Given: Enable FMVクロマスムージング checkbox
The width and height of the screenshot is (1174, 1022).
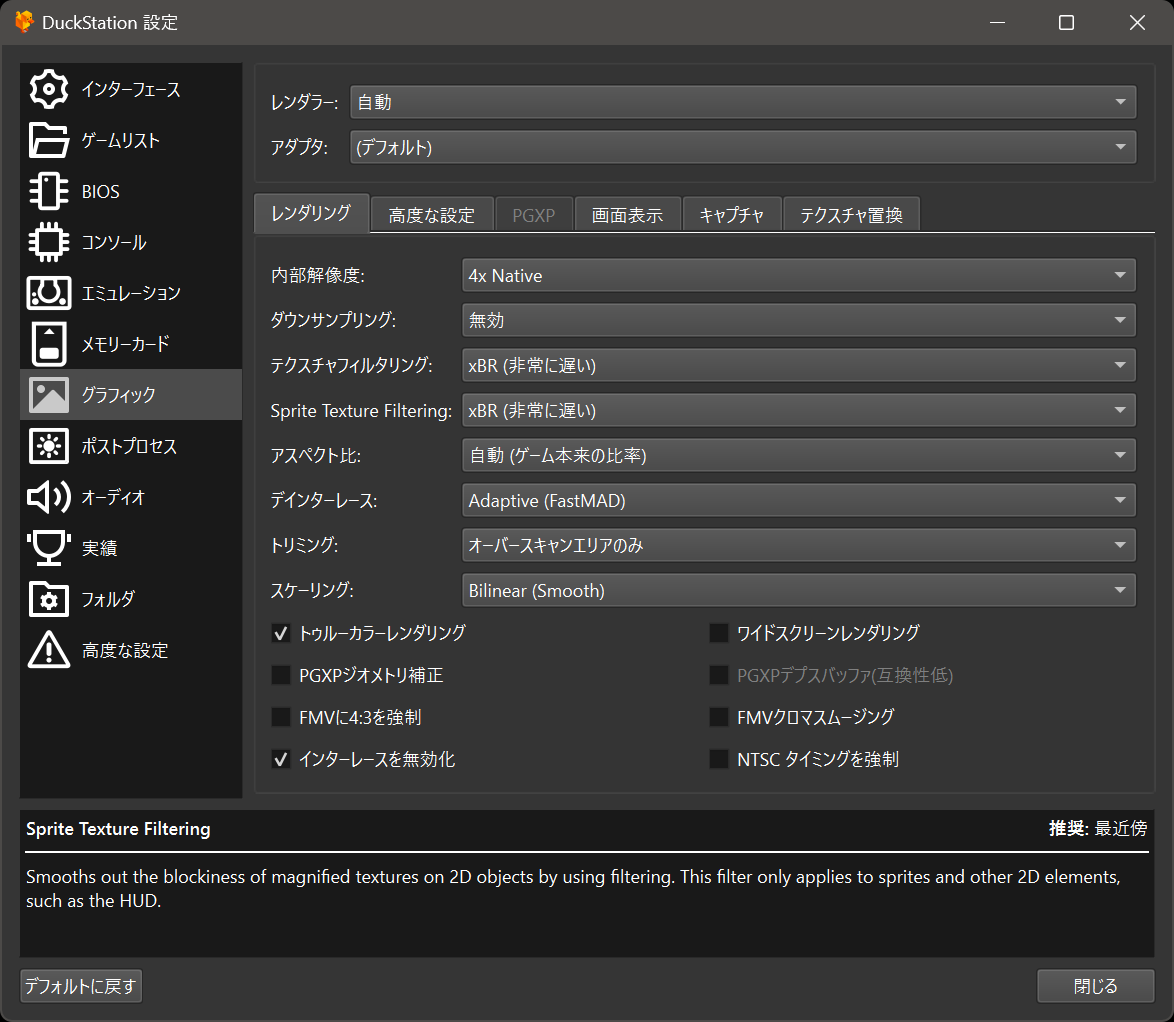Looking at the screenshot, I should (719, 717).
